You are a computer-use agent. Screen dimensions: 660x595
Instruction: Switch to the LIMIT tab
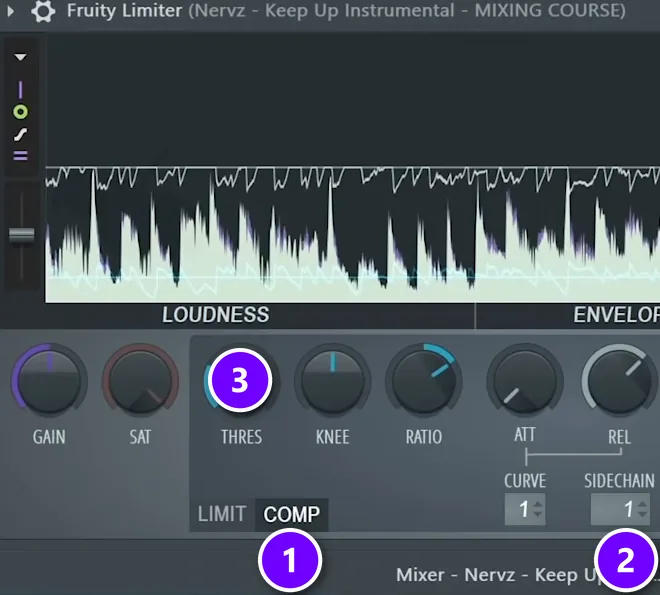tap(222, 514)
